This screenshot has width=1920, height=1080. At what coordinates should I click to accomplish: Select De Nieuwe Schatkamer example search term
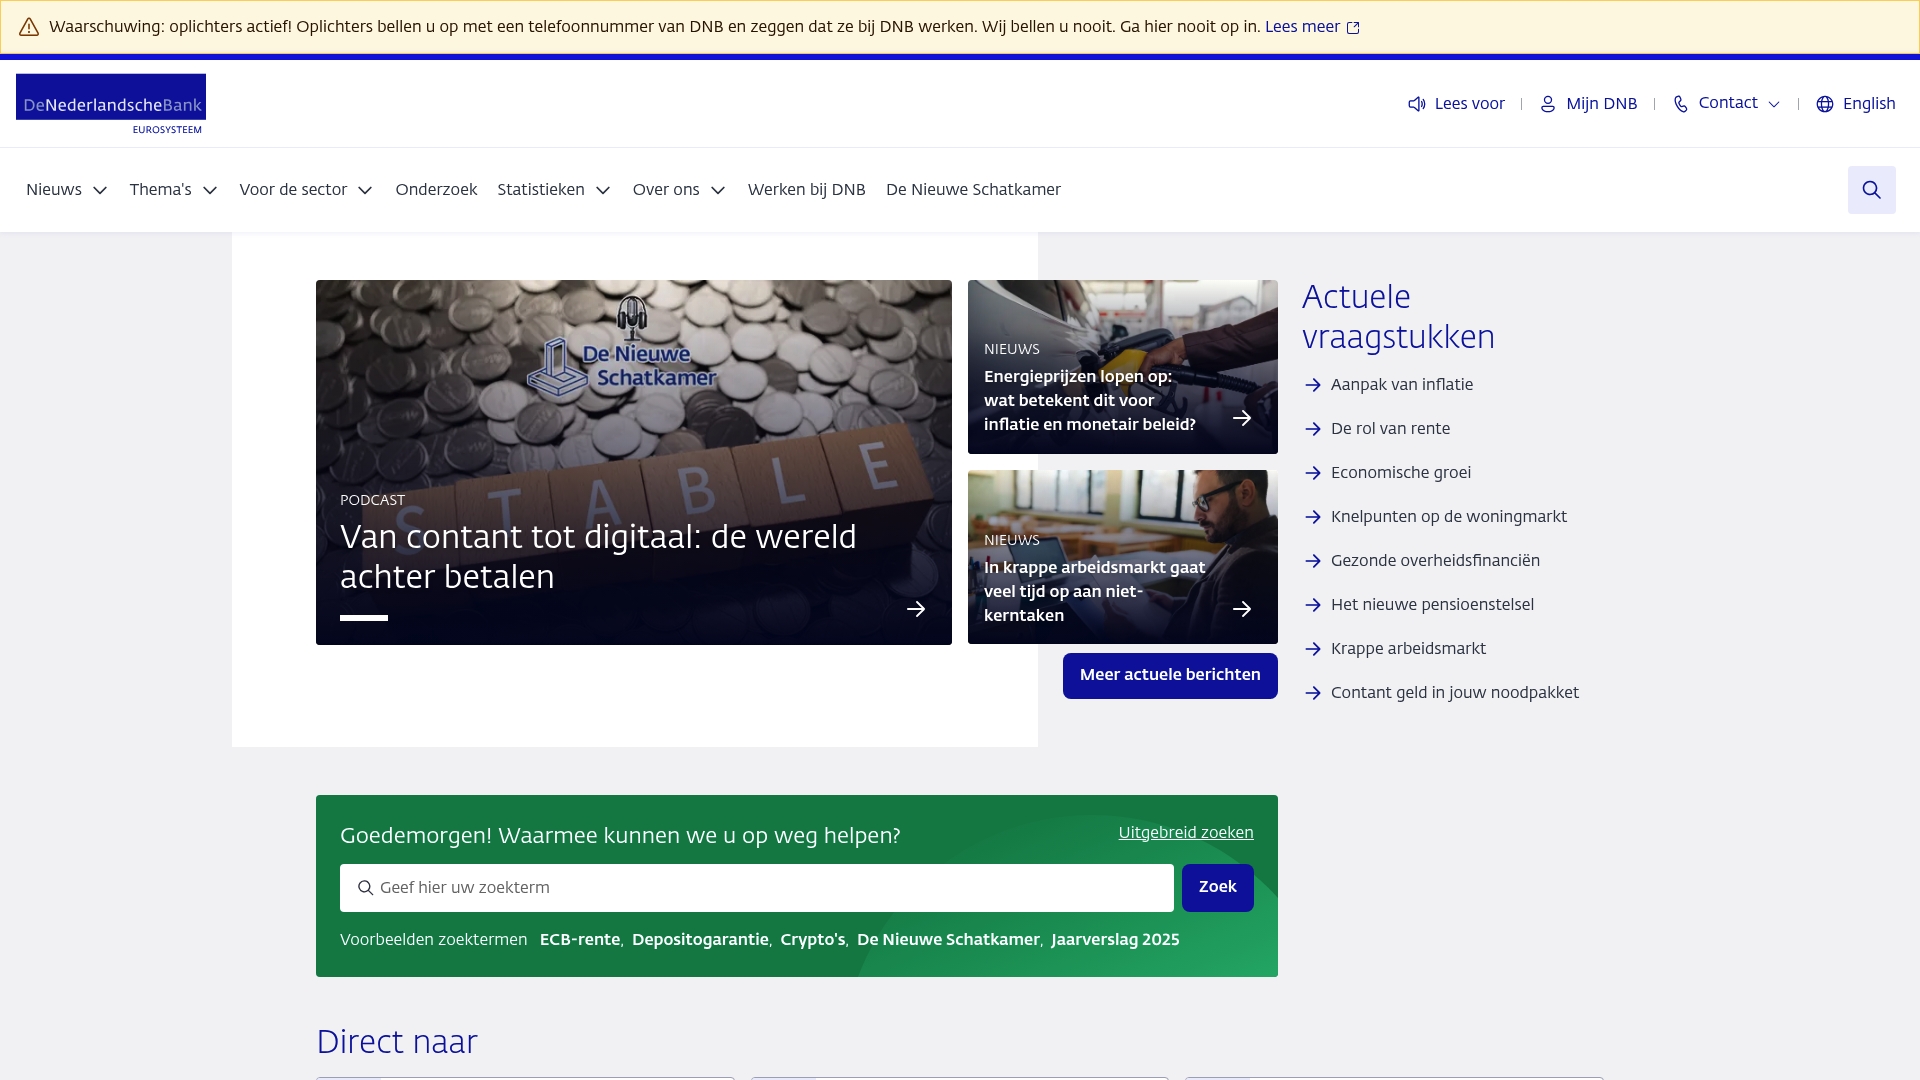(948, 940)
